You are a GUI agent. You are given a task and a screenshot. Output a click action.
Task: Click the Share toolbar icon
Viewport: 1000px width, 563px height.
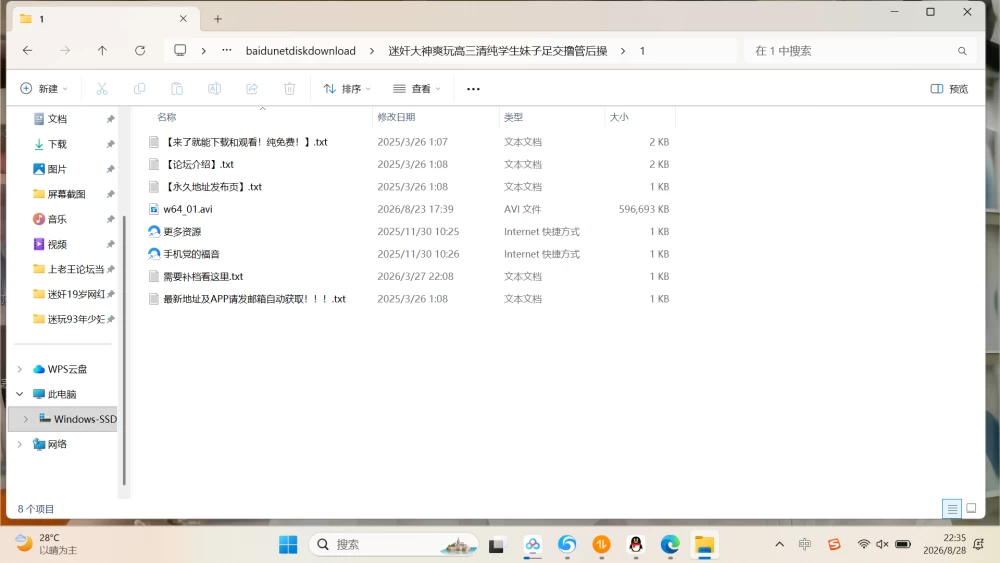pos(252,89)
